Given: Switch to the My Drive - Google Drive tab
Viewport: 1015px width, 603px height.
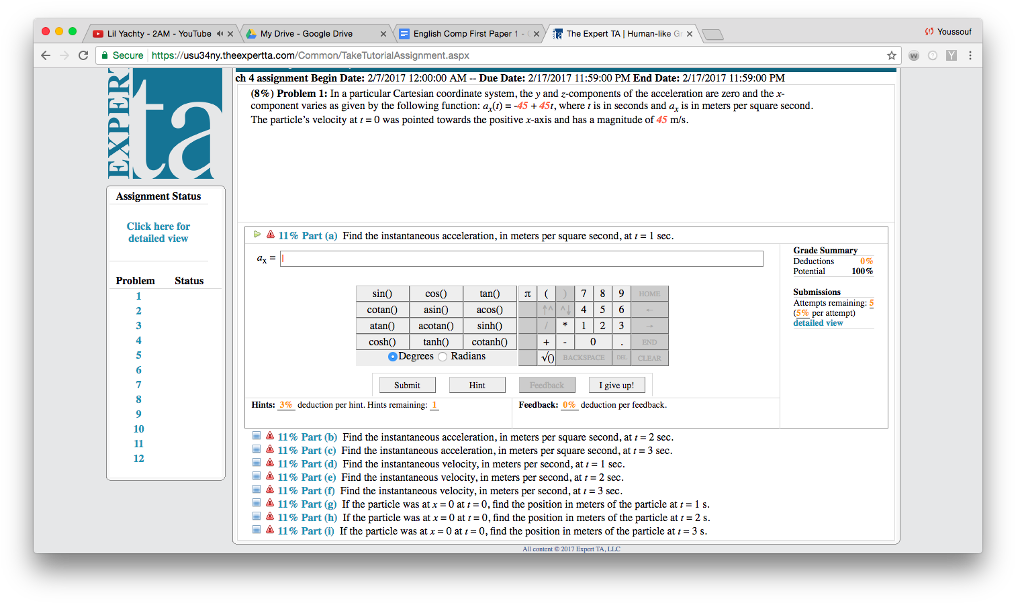Looking at the screenshot, I should click(x=306, y=33).
